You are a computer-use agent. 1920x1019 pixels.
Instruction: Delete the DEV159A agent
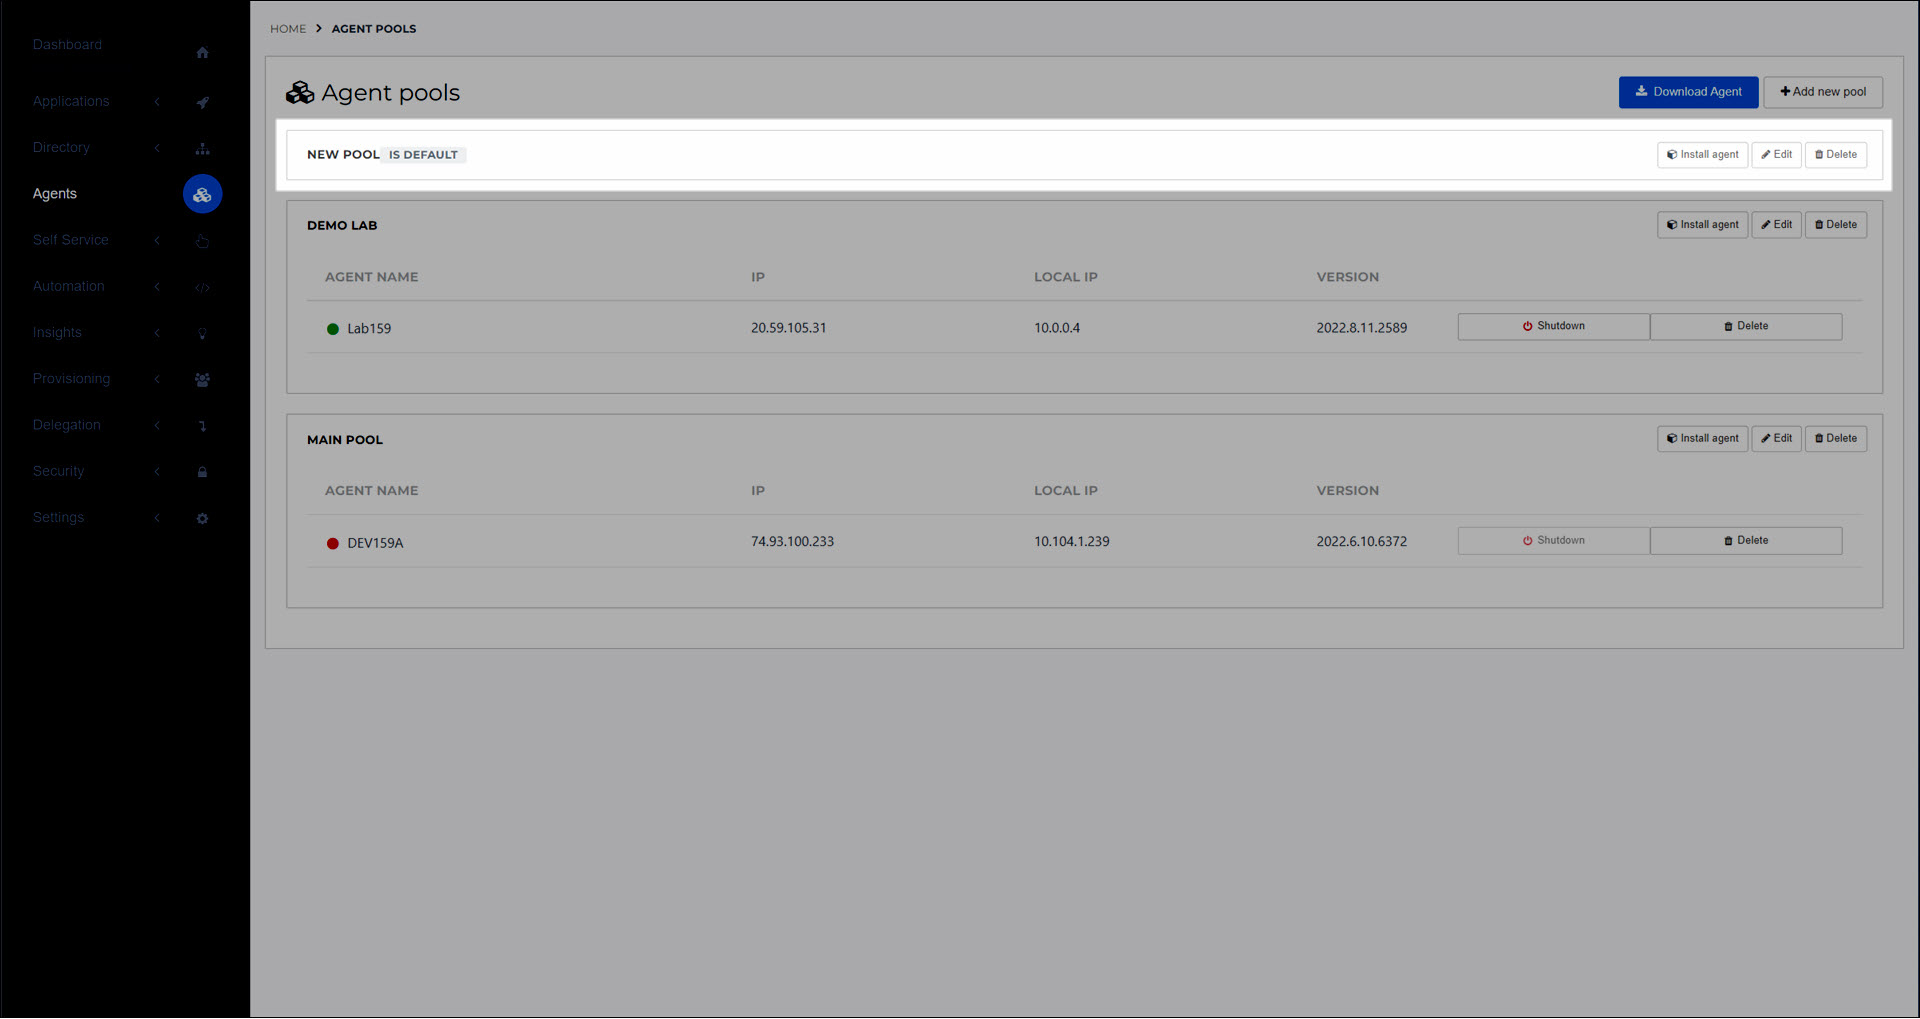(1746, 541)
